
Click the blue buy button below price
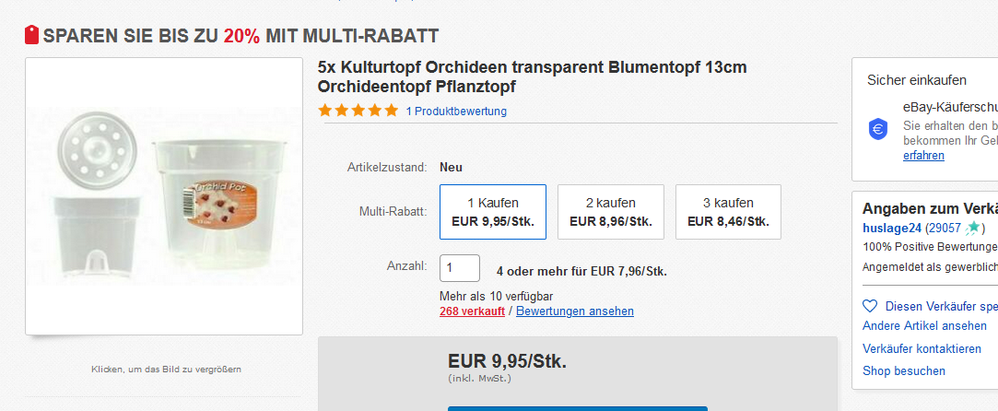coord(577,407)
